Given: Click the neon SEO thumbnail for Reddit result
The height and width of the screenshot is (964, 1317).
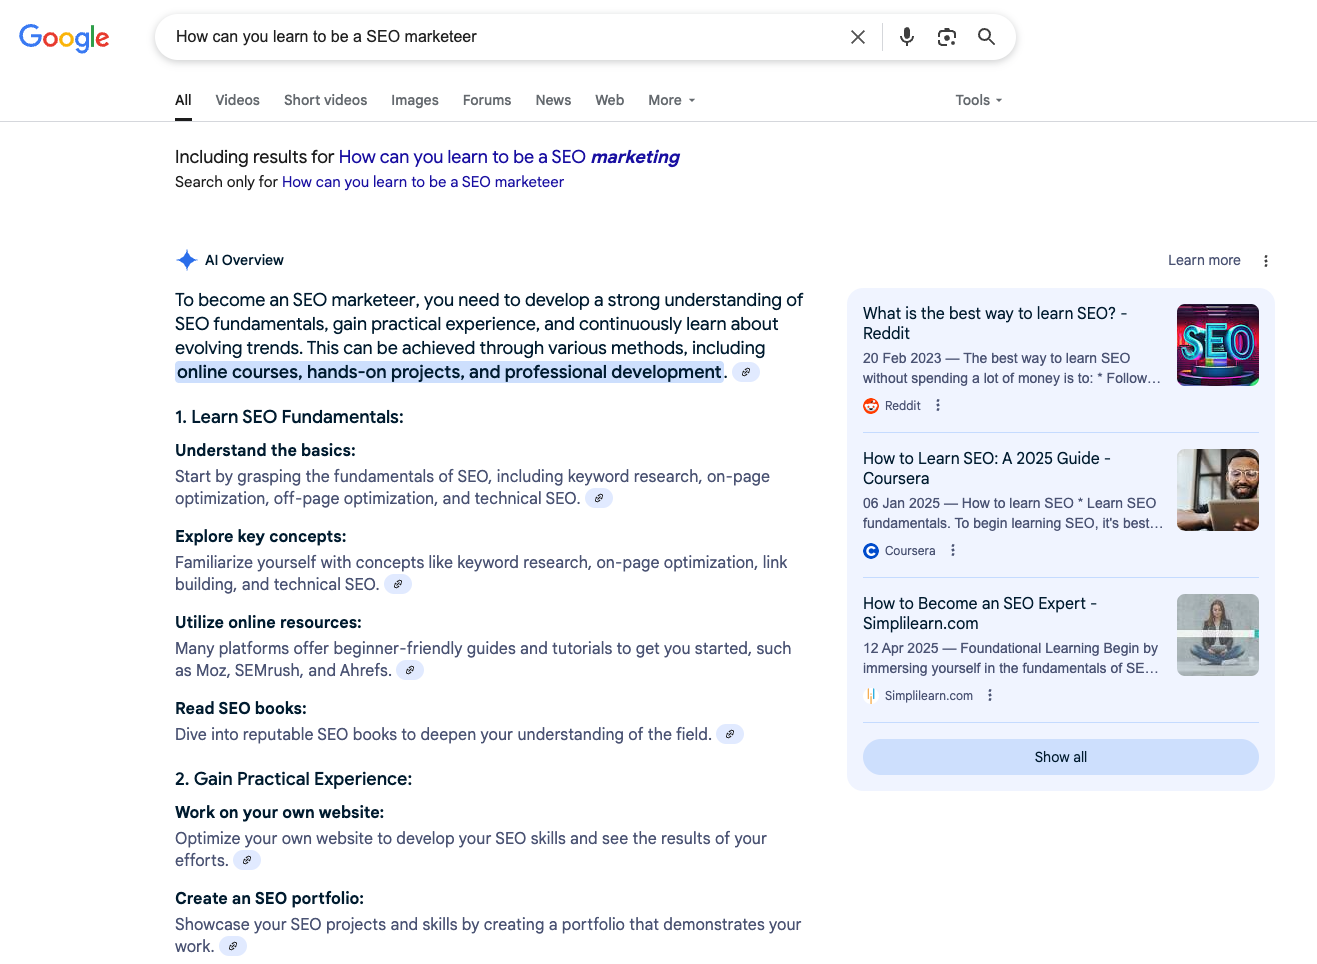Looking at the screenshot, I should point(1217,345).
